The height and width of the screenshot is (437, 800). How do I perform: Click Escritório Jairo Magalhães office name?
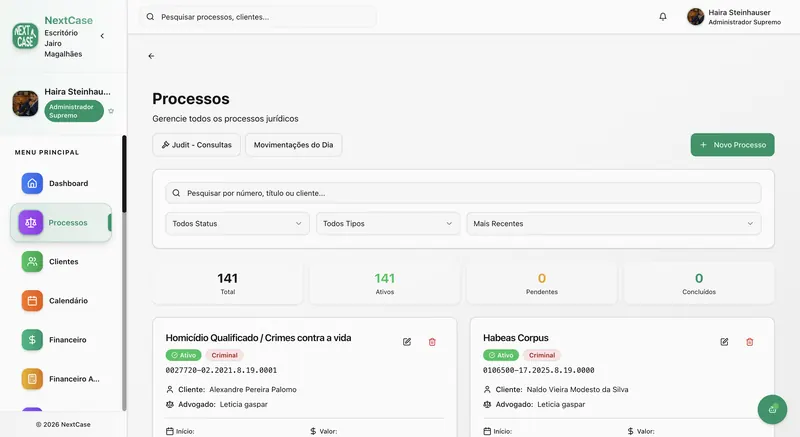[x=63, y=43]
